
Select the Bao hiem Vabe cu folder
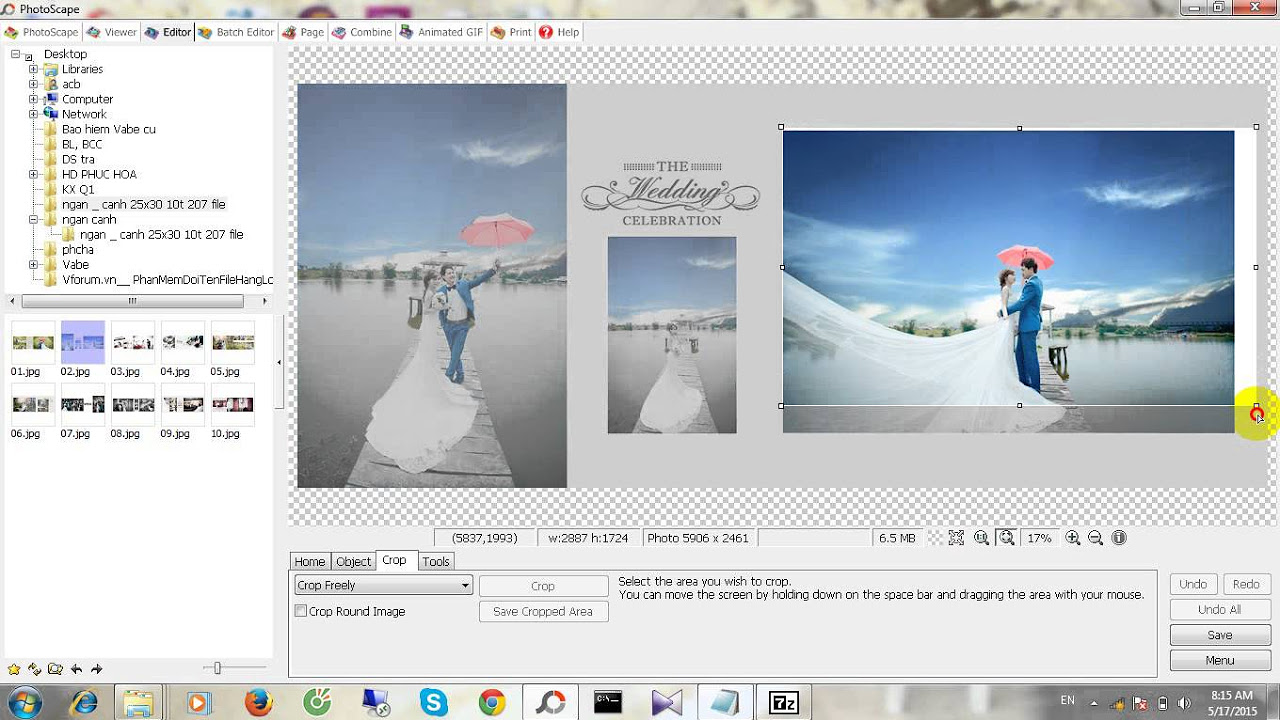108,129
